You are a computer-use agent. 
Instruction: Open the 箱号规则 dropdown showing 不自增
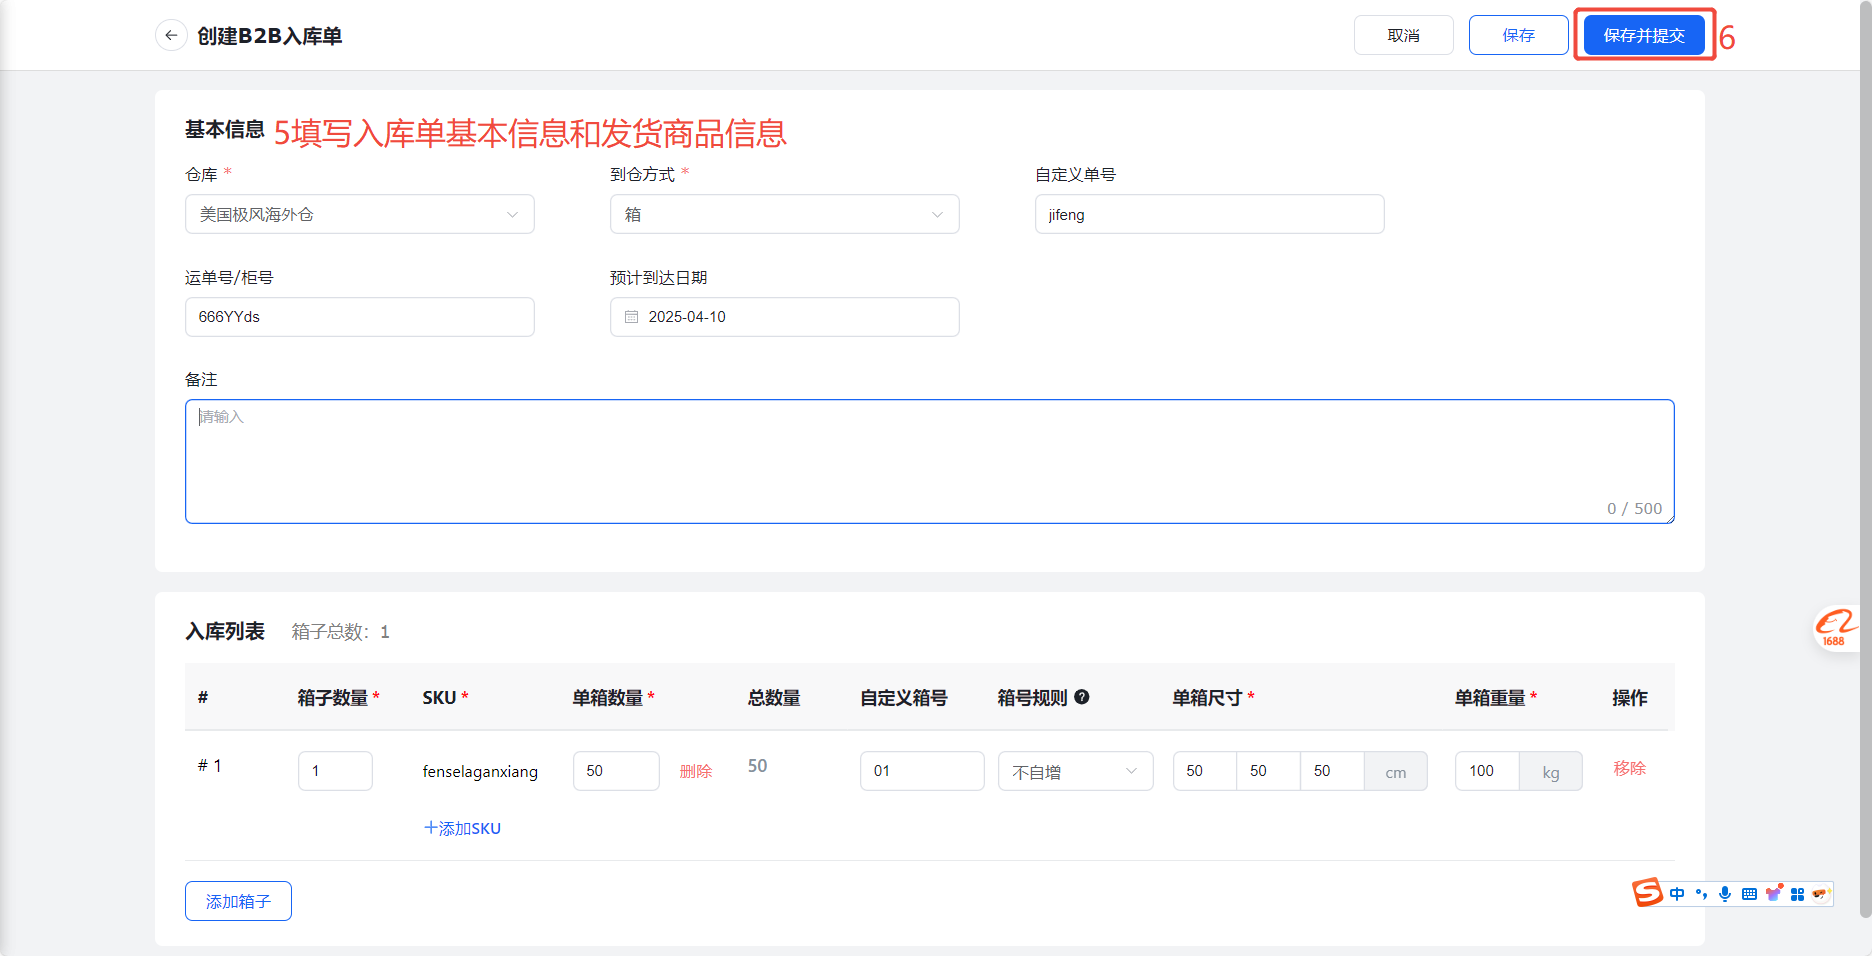(x=1076, y=771)
